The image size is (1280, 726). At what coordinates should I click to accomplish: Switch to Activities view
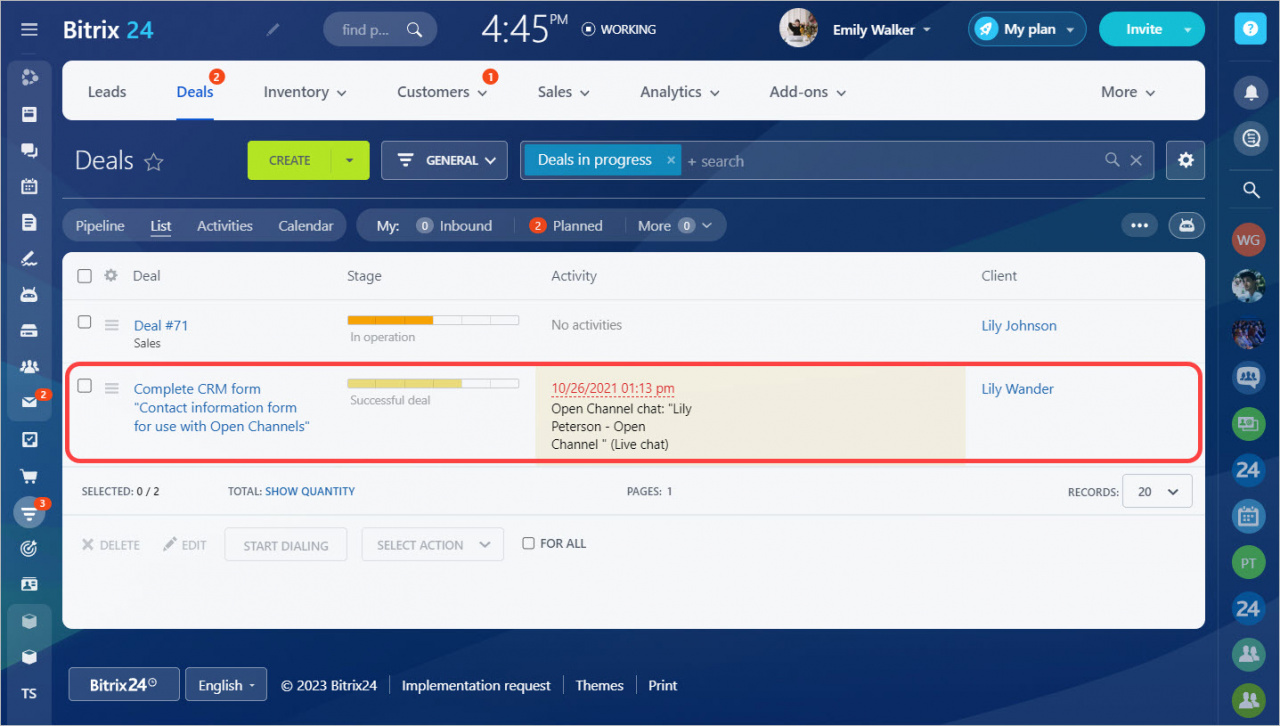[225, 226]
